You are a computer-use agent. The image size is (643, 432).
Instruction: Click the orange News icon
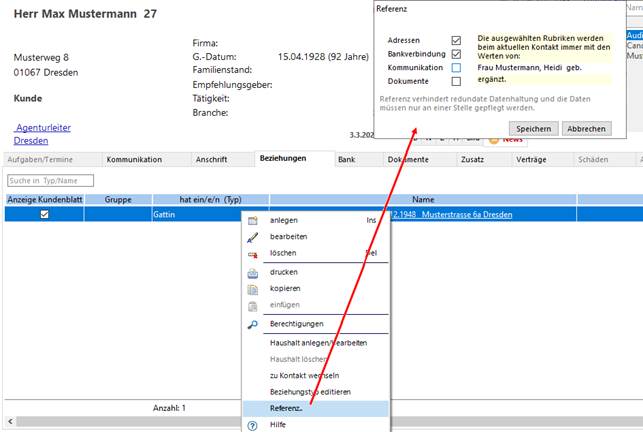point(494,140)
